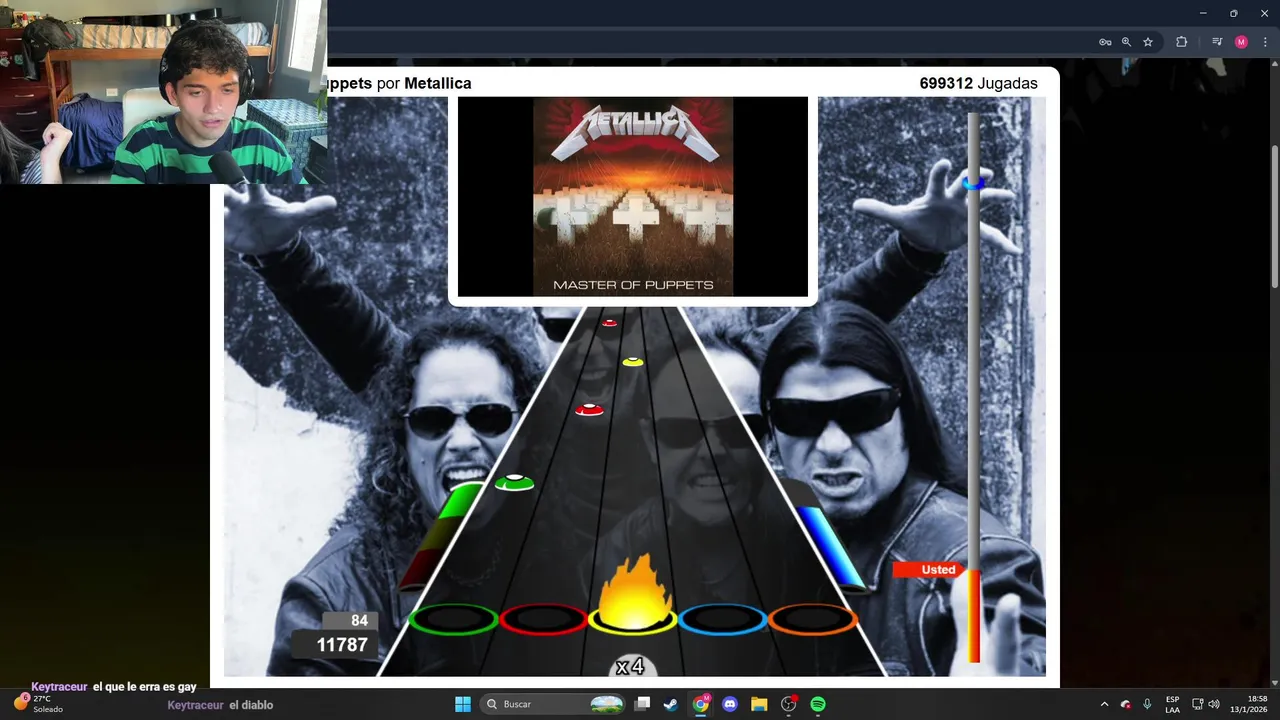Open the volume speaker tray icon
1280x720 pixels.
(1214, 704)
